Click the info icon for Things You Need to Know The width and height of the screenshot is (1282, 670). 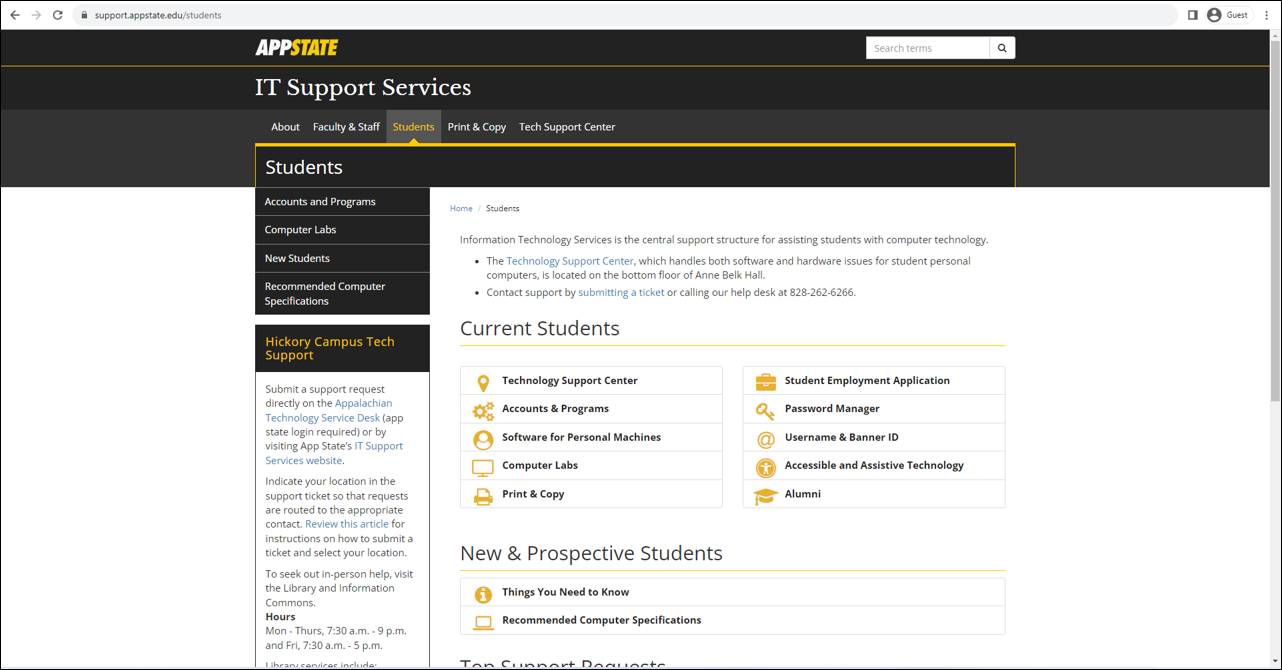pyautogui.click(x=483, y=592)
